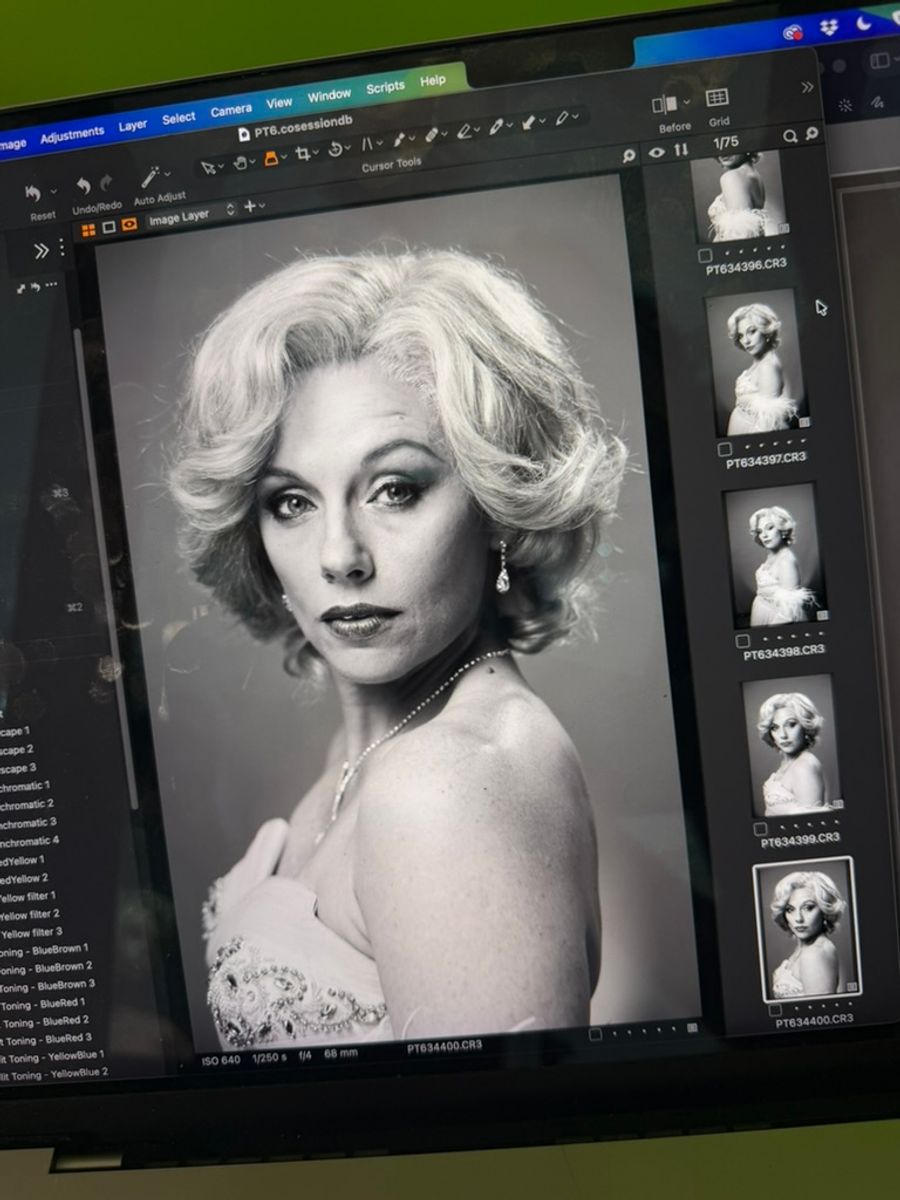This screenshot has width=900, height=1200.
Task: Switch viewer to multi-view grid mode
Action: point(88,230)
